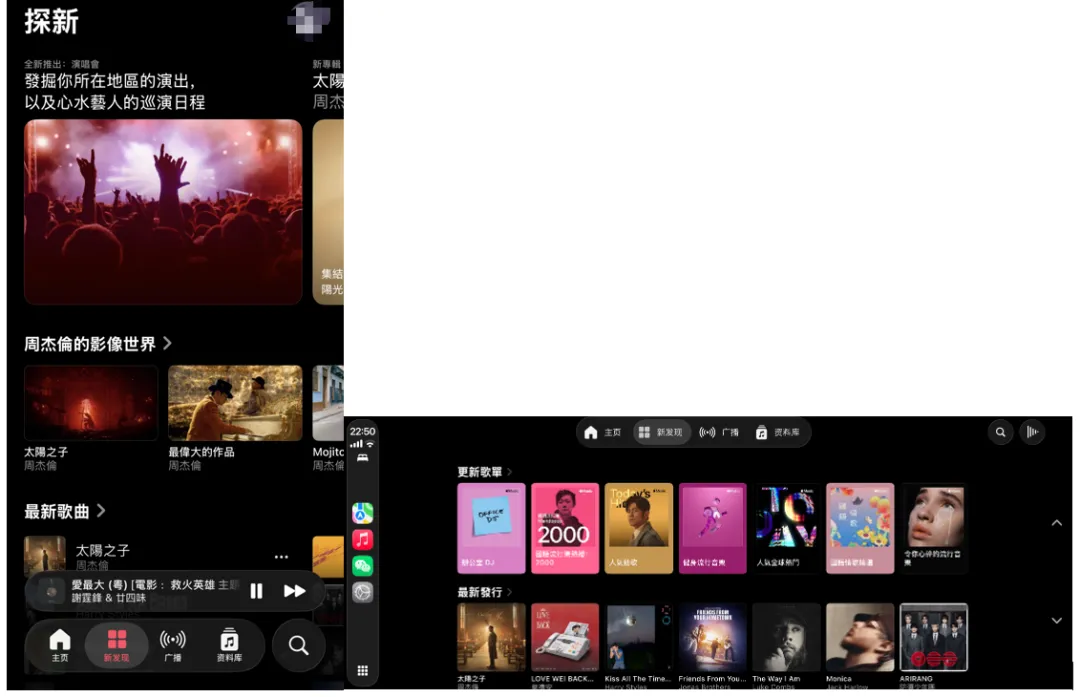Screen dimensions: 1080x697
Task: Open The Way I Am album cover
Action: (786, 637)
